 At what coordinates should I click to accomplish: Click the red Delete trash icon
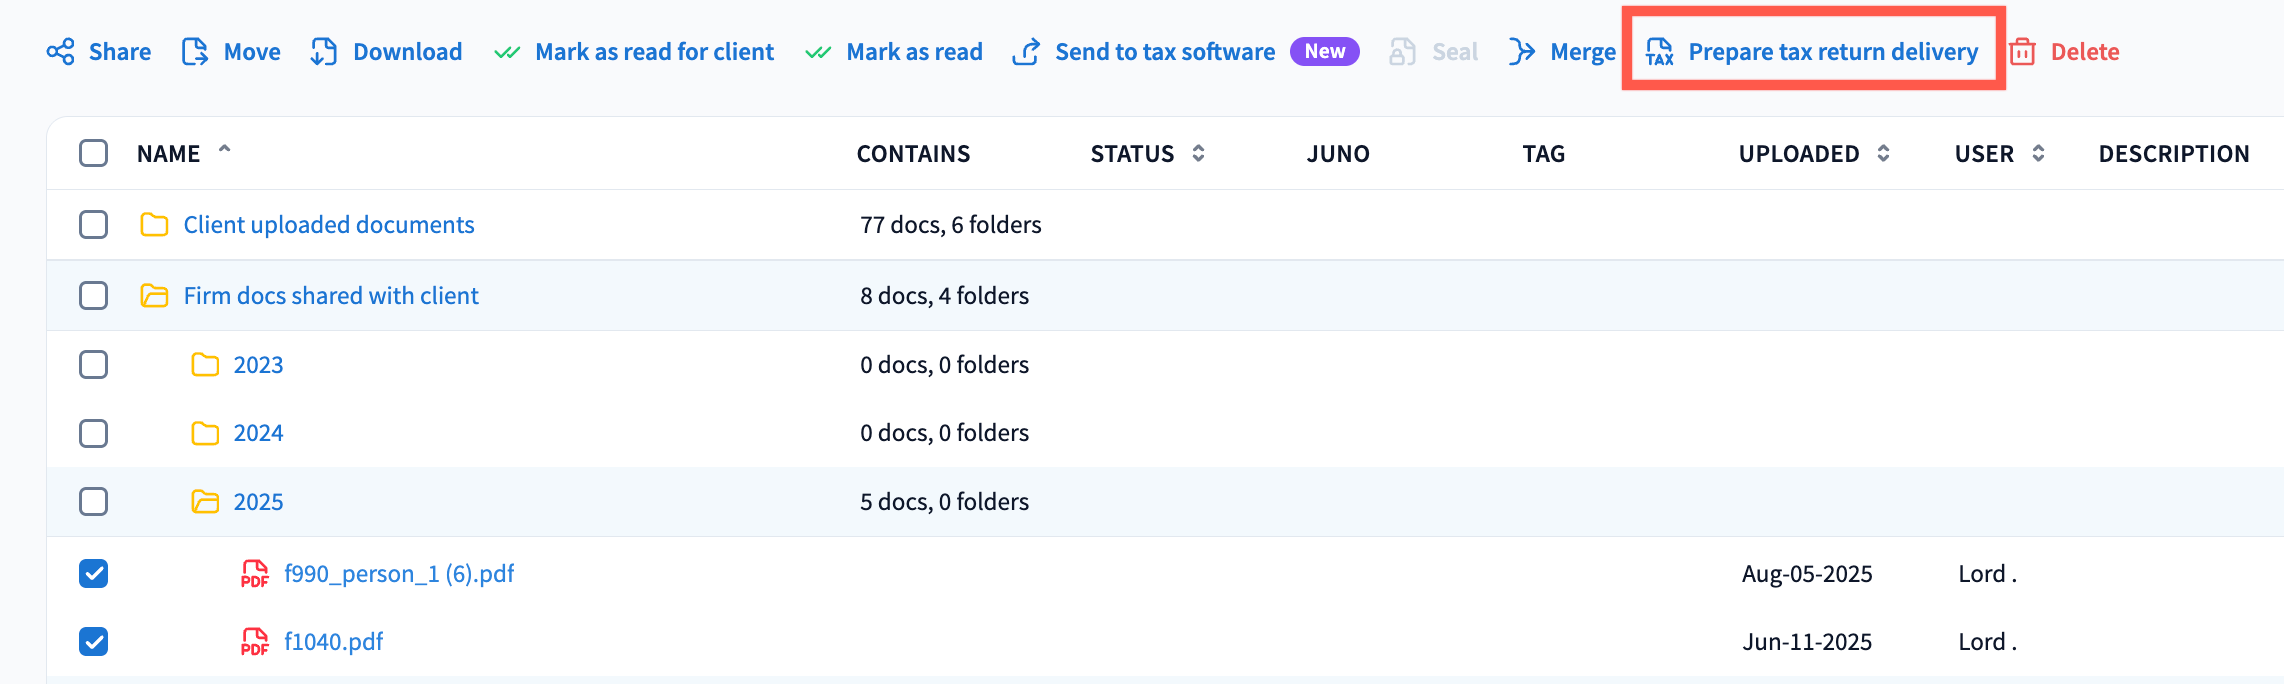2022,52
